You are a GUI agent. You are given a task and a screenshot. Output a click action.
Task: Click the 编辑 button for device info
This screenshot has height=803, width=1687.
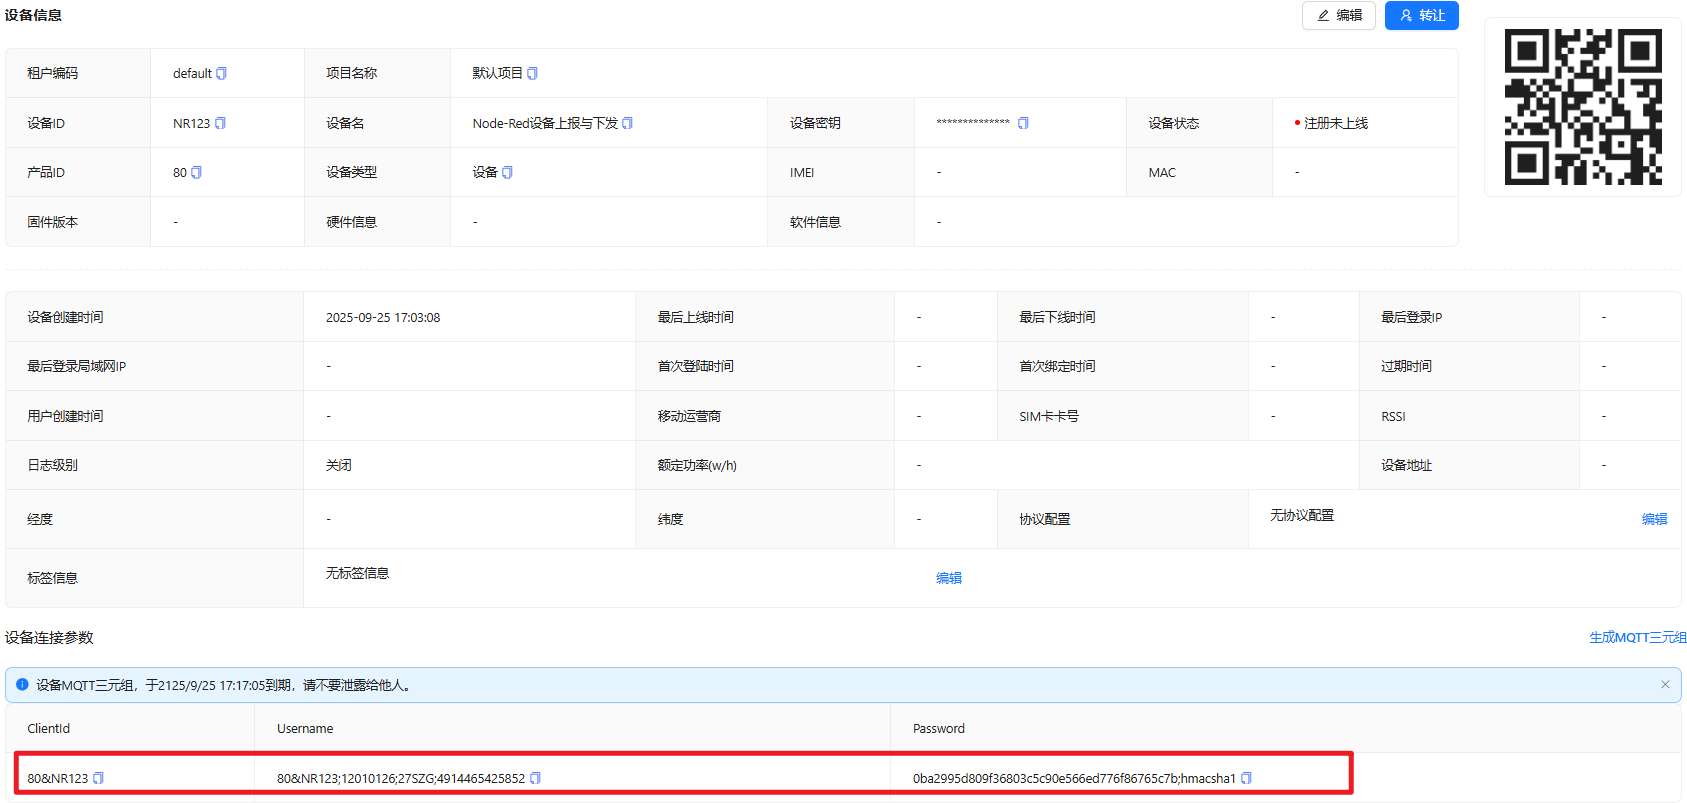(1339, 16)
